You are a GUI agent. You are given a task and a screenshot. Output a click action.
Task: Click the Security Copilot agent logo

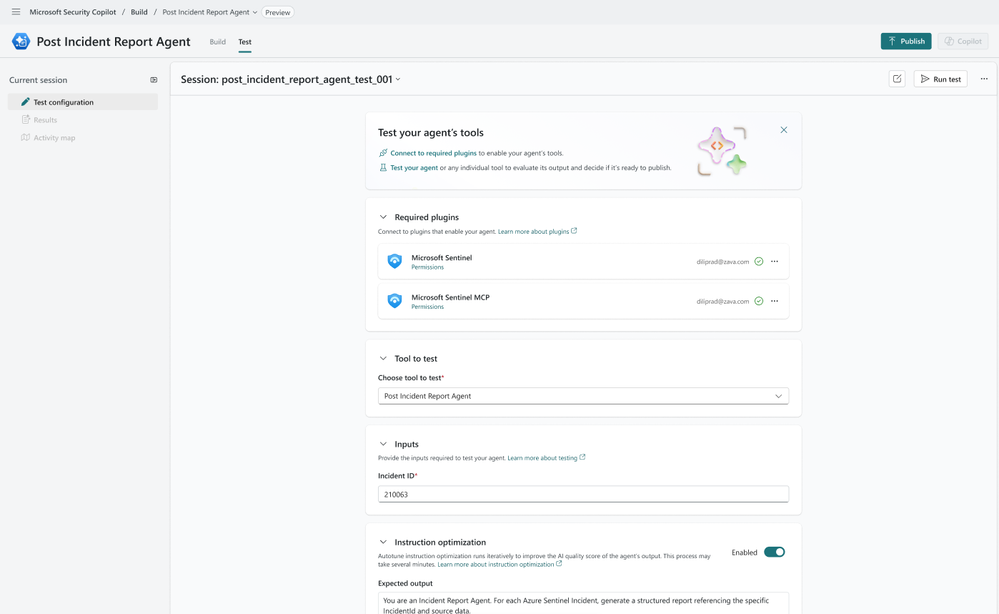coord(21,42)
